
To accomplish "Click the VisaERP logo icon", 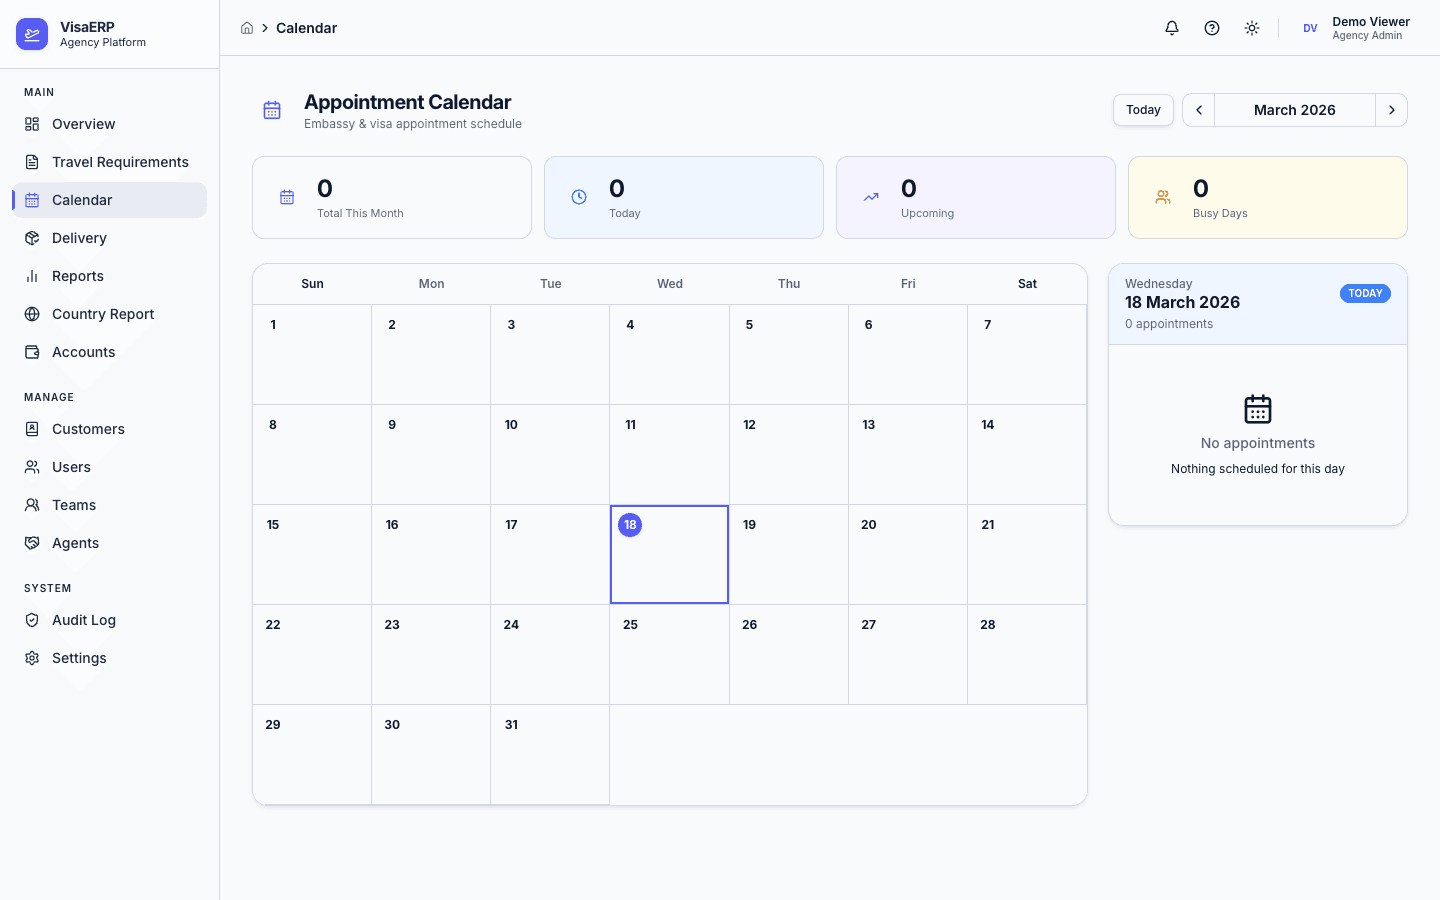I will (x=31, y=33).
